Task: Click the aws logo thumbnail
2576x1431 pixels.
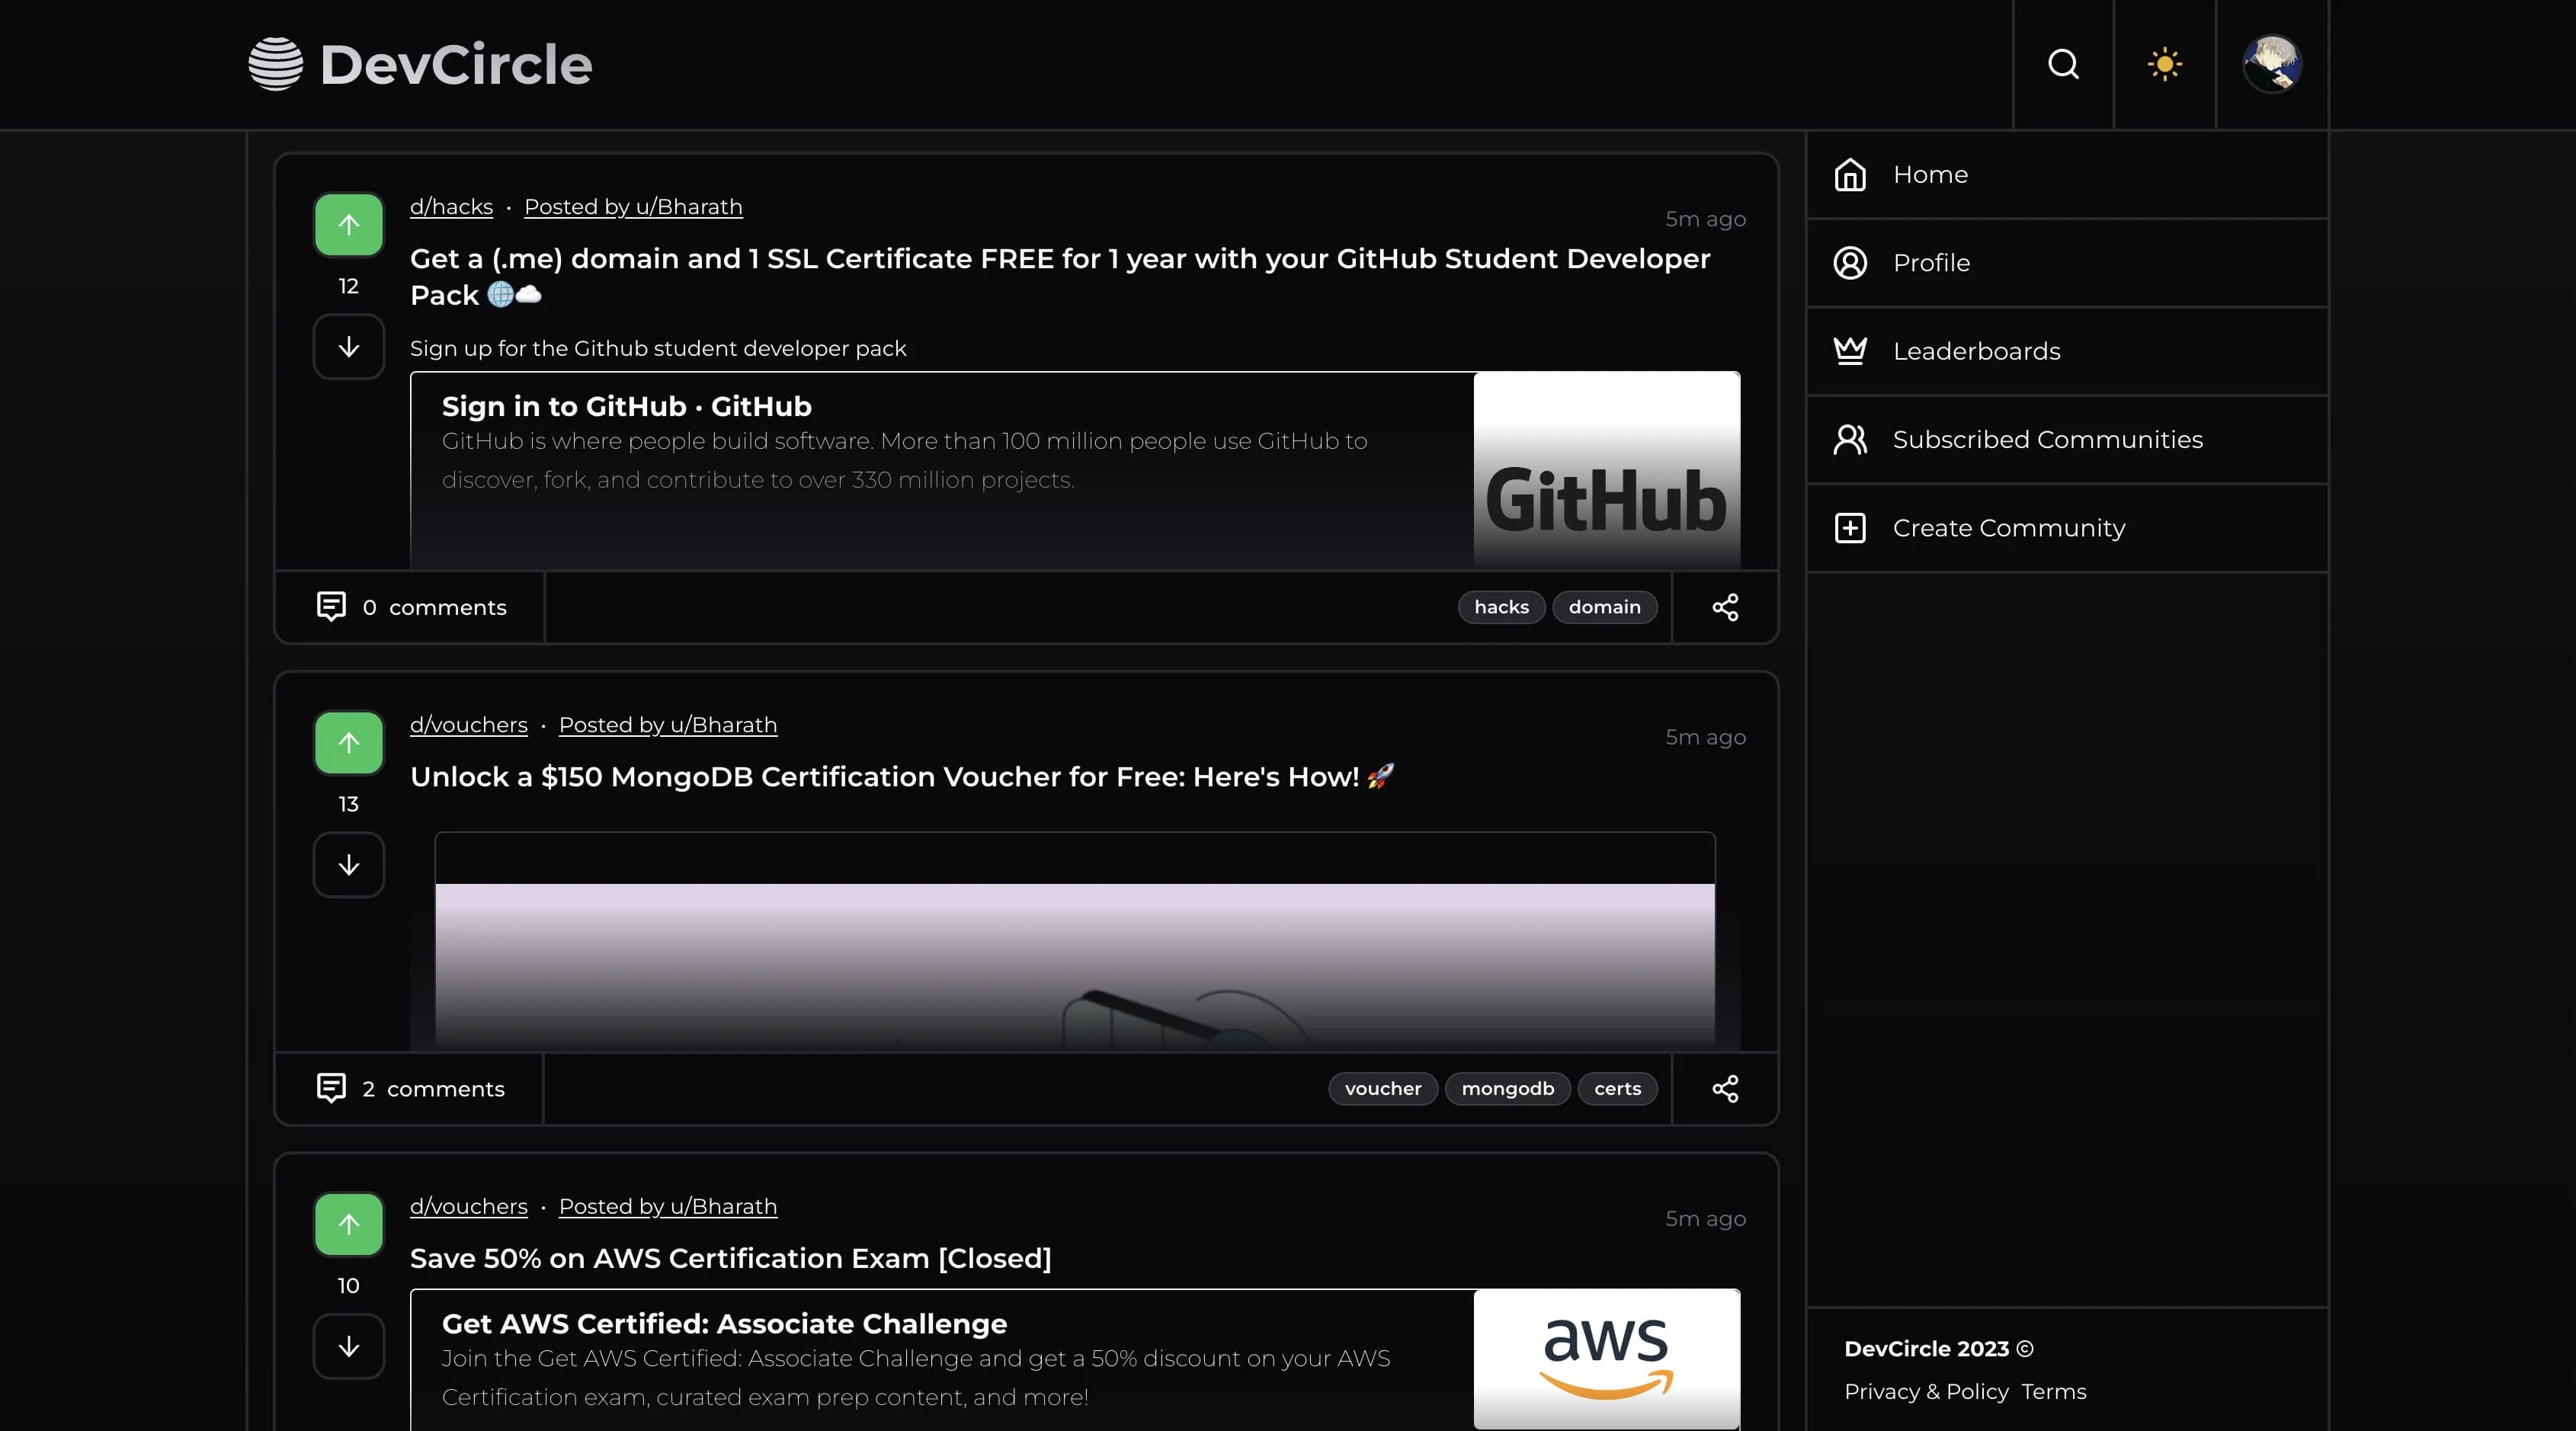Action: 1607,1359
